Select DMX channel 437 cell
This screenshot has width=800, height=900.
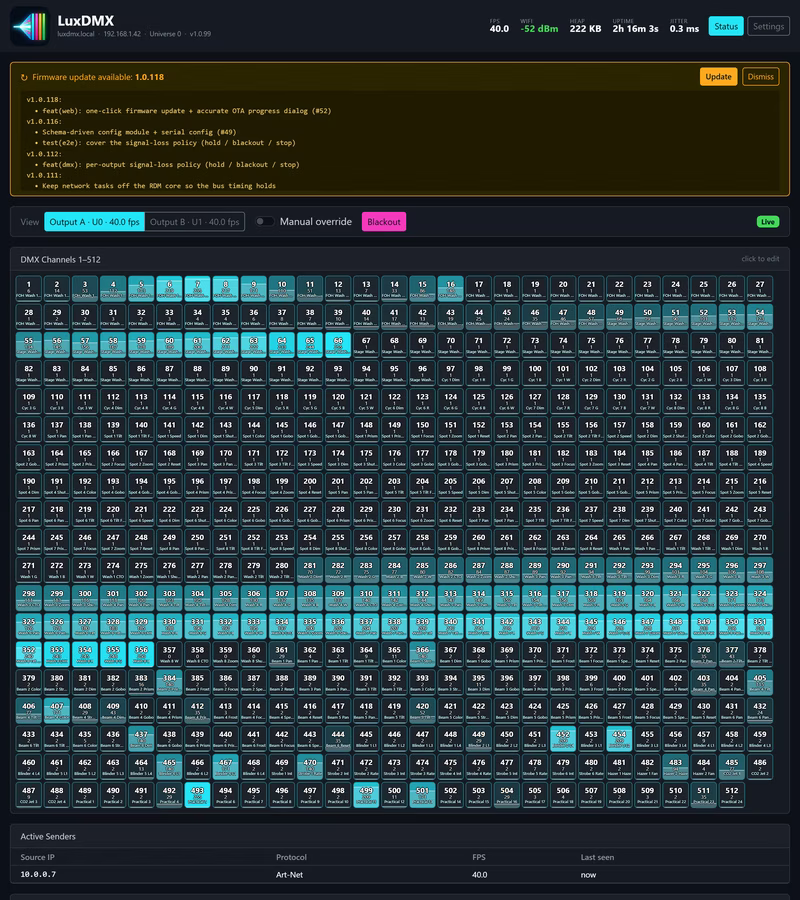[x=141, y=739]
